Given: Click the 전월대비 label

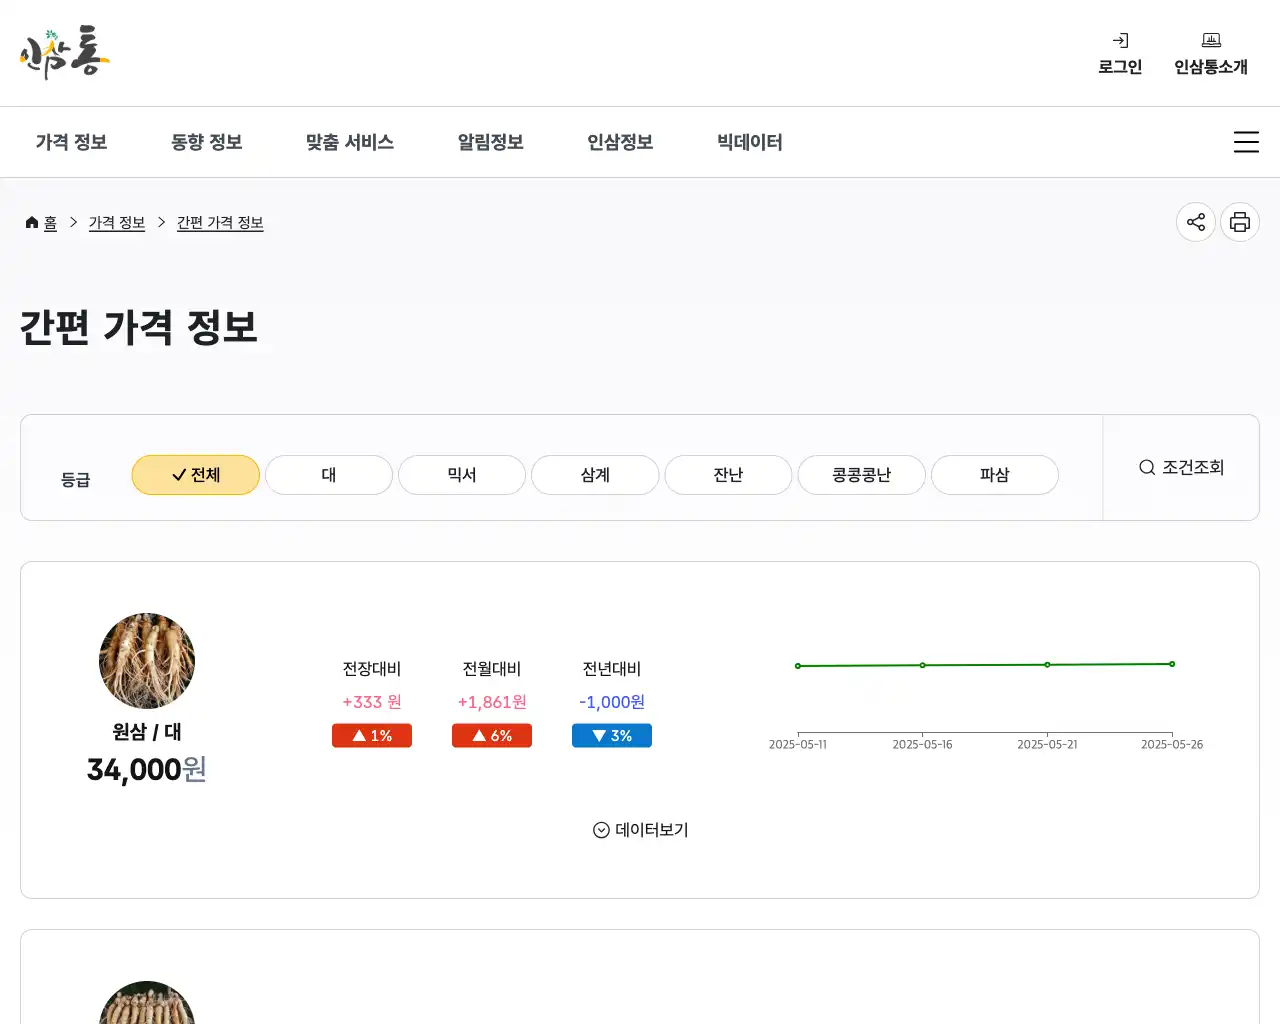Looking at the screenshot, I should click(x=492, y=669).
